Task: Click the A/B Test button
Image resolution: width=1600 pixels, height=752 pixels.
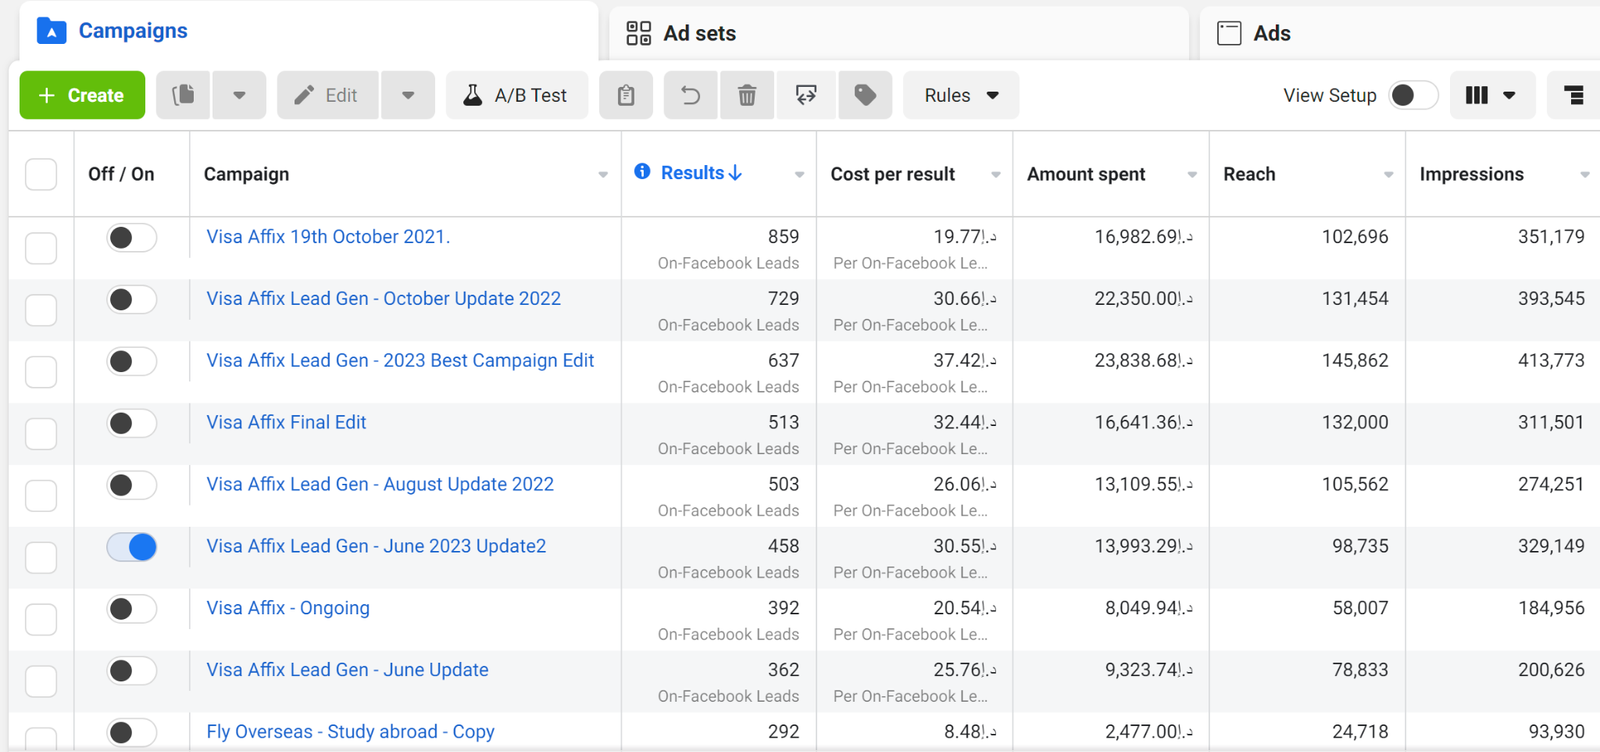Action: tap(516, 95)
